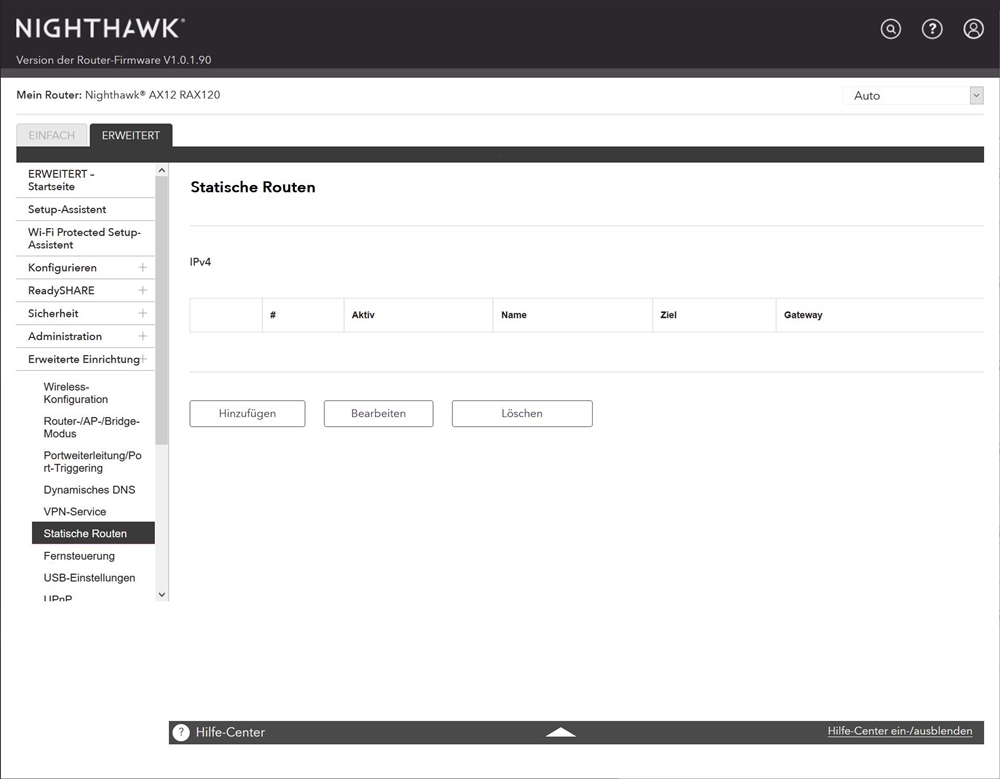Switch to the EINFACH tab
Screen dimensions: 1000x779
click(x=52, y=136)
